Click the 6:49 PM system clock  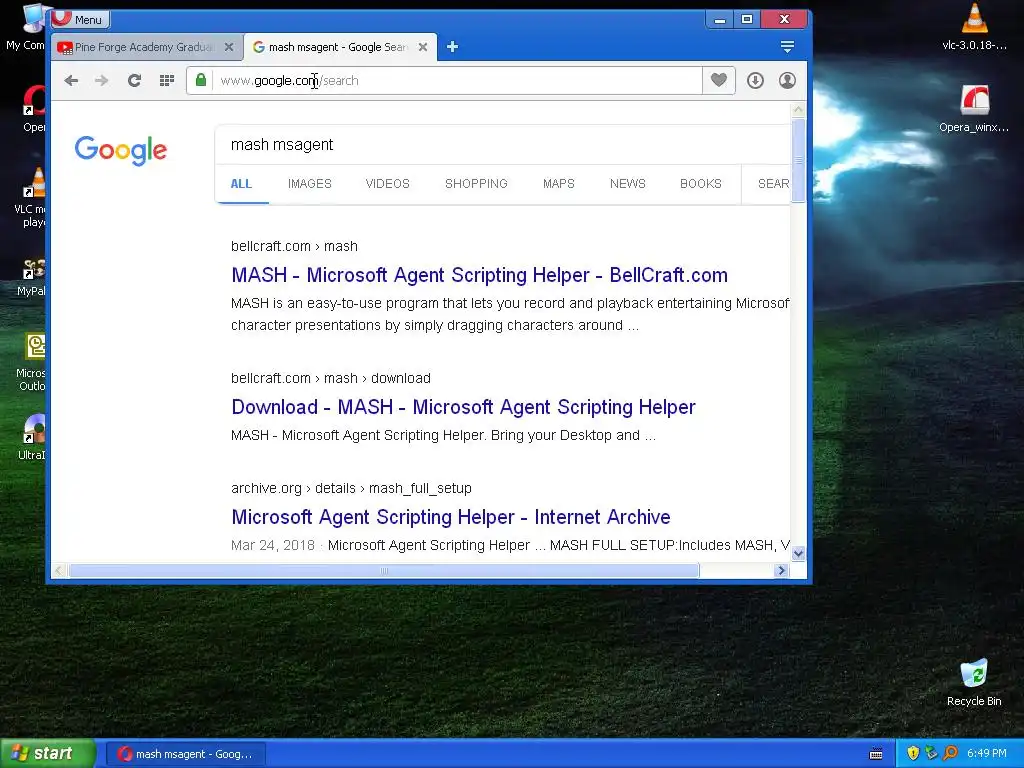pos(986,754)
